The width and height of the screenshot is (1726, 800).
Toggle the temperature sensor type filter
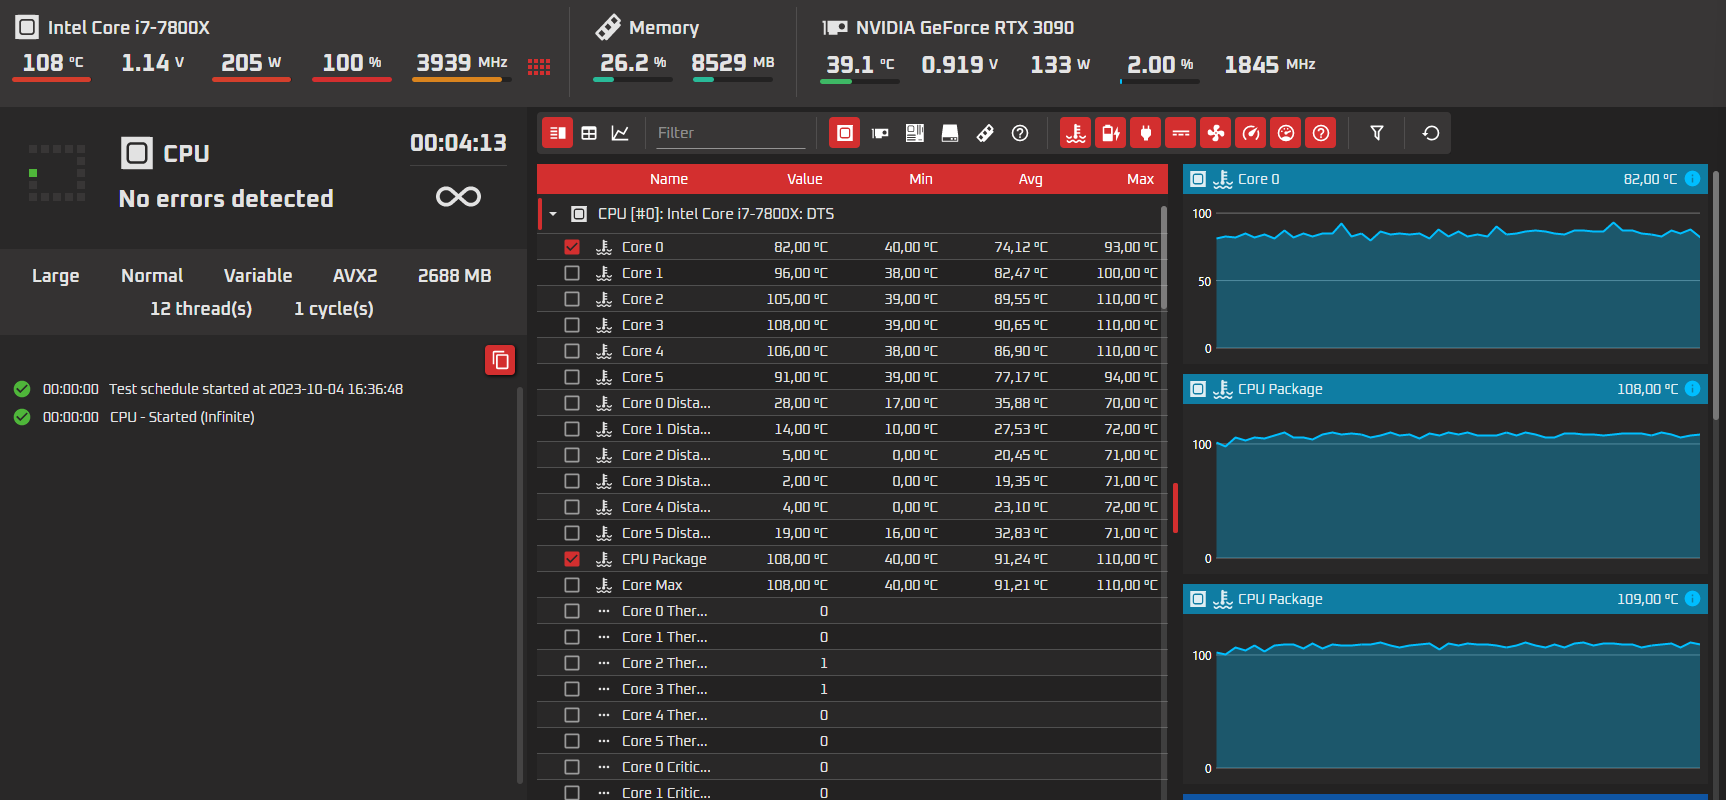point(1076,133)
